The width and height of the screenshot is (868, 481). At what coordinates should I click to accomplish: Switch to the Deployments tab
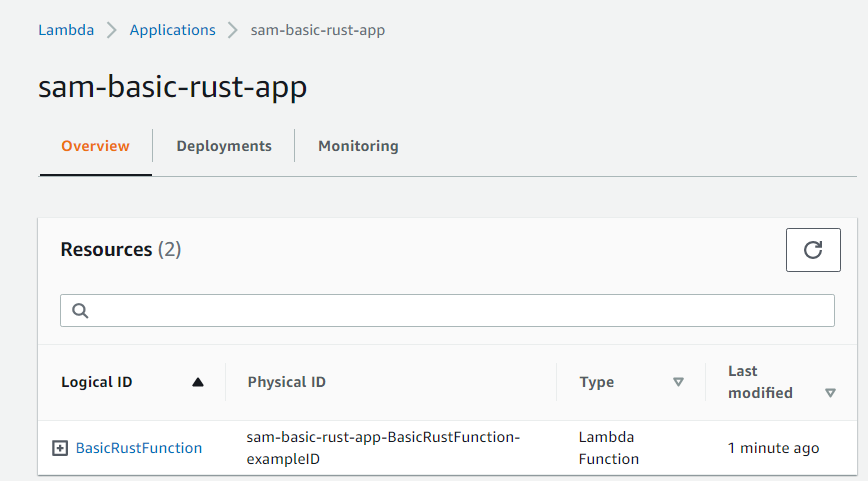coord(224,146)
